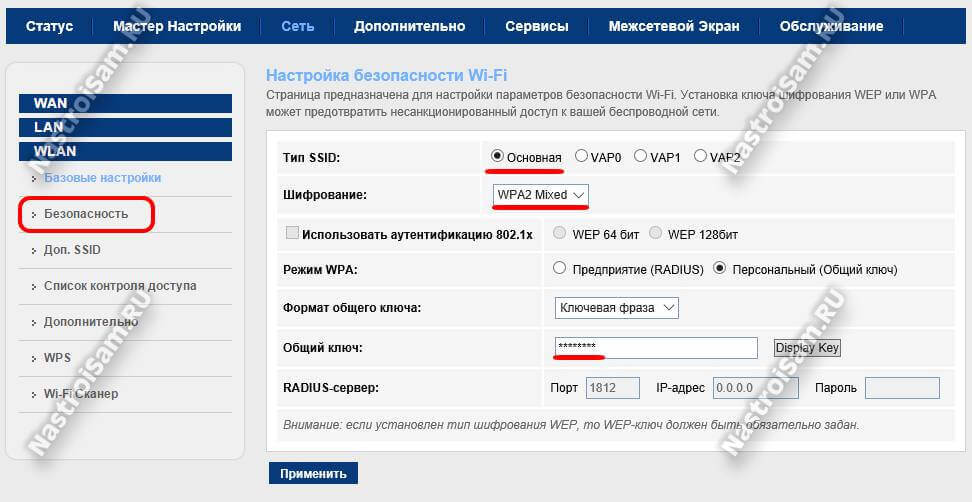Click the Внимание WEP-ключ note text
972x502 pixels.
(x=571, y=425)
